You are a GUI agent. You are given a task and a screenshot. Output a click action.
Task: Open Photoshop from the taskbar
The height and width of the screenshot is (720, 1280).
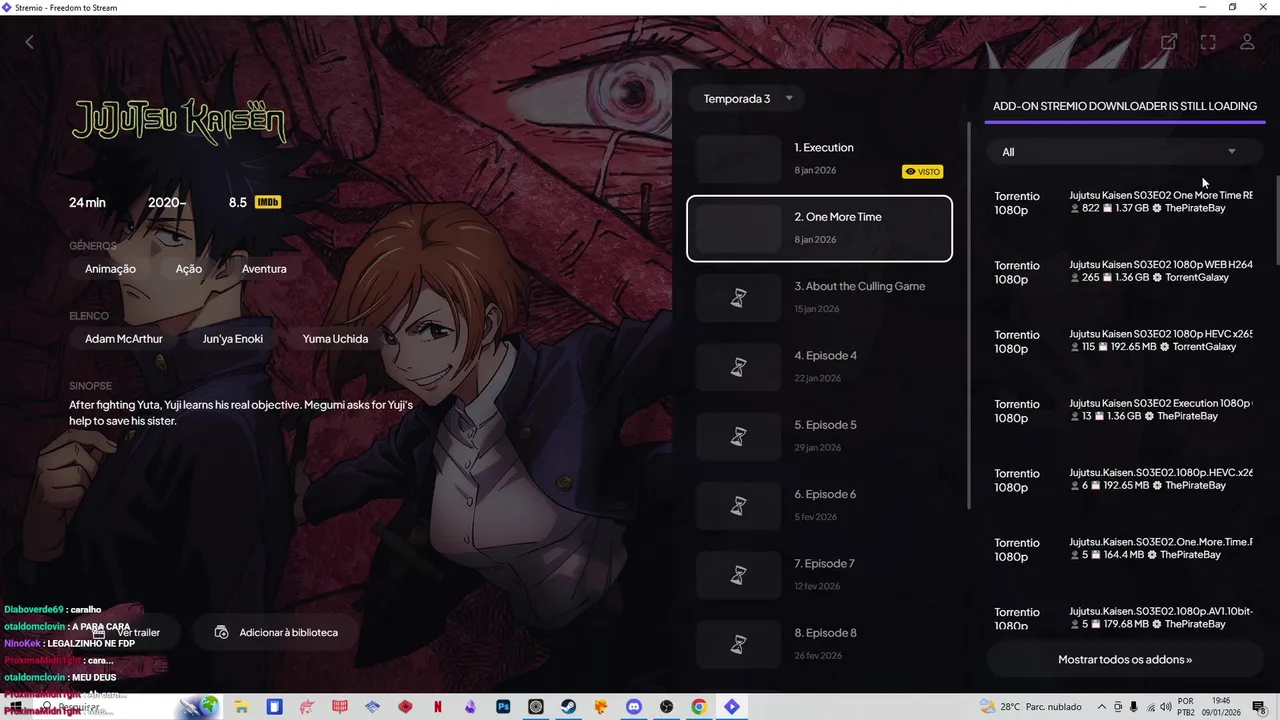(504, 707)
